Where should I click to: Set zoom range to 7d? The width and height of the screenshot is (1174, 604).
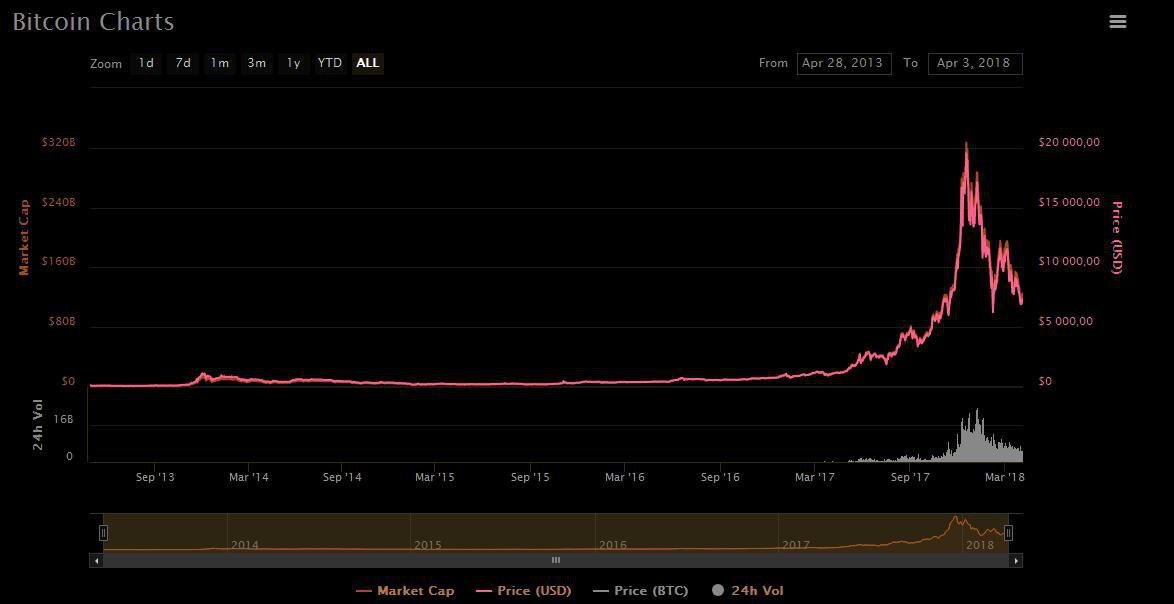pyautogui.click(x=183, y=64)
